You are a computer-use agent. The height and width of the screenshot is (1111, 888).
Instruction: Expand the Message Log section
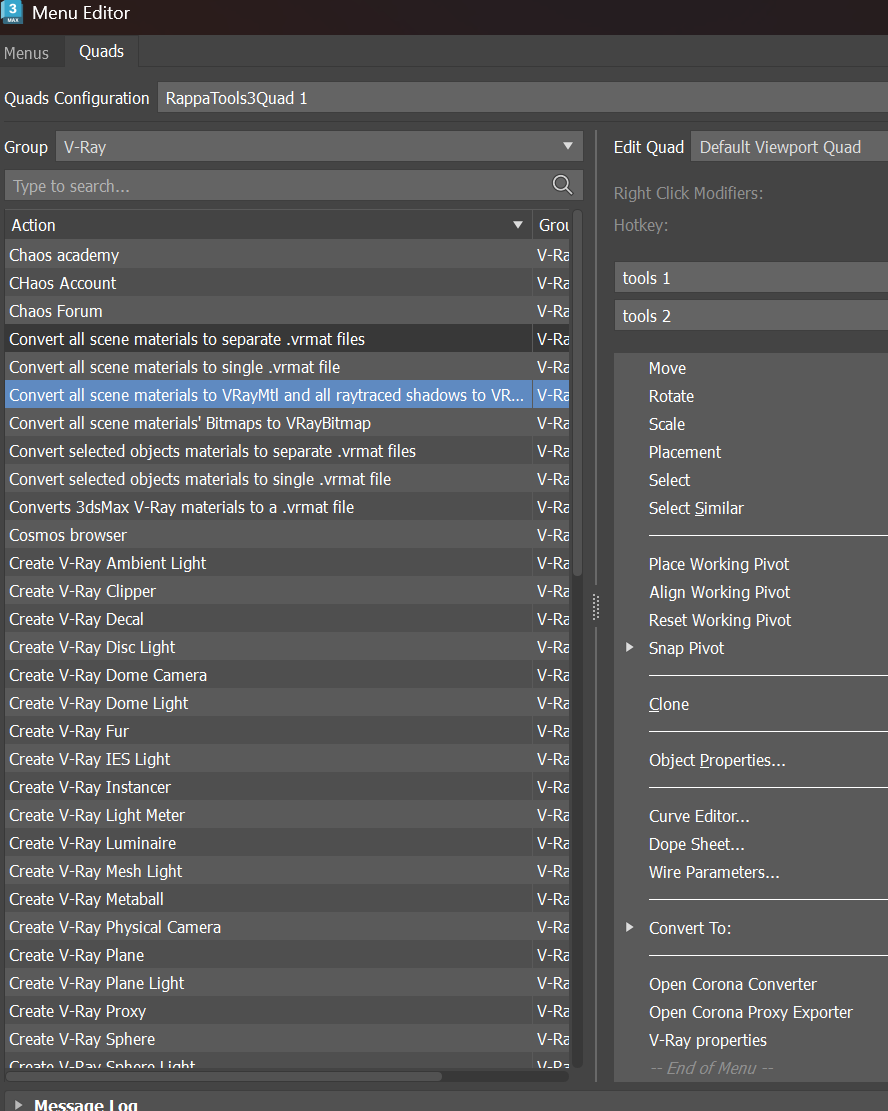pyautogui.click(x=18, y=1104)
